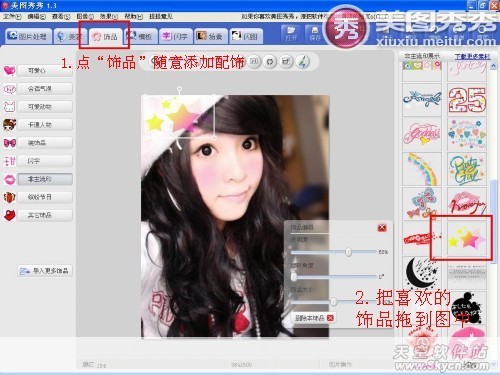Click the white bunny icon in sidebar
500x375 pixels.
click(x=10, y=107)
